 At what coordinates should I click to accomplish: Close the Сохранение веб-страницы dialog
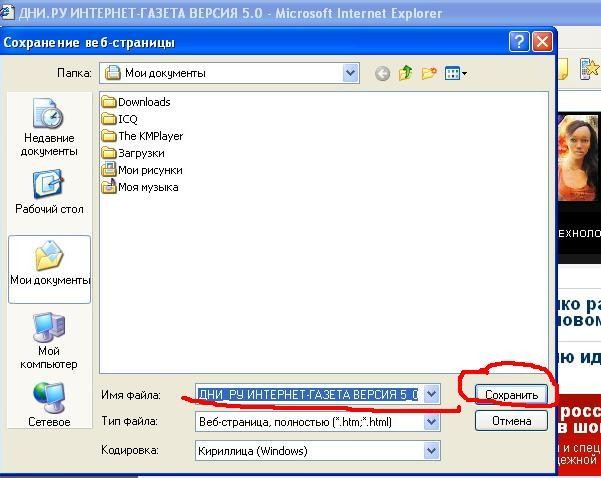pyautogui.click(x=542, y=41)
